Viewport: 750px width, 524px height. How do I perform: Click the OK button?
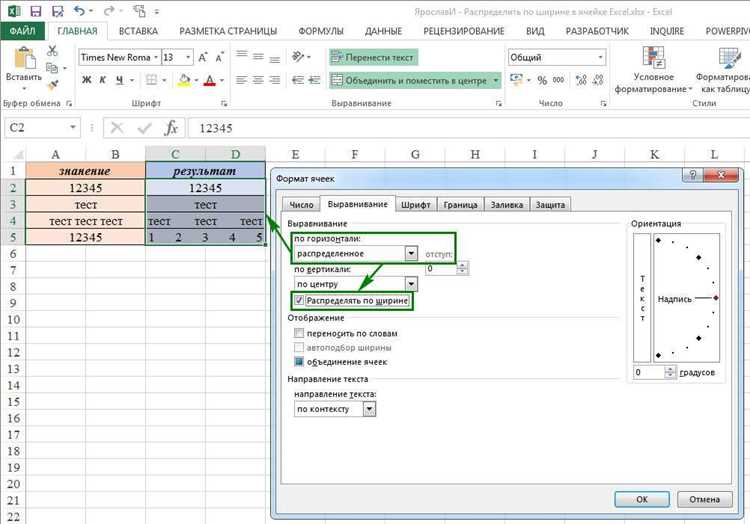pyautogui.click(x=642, y=499)
